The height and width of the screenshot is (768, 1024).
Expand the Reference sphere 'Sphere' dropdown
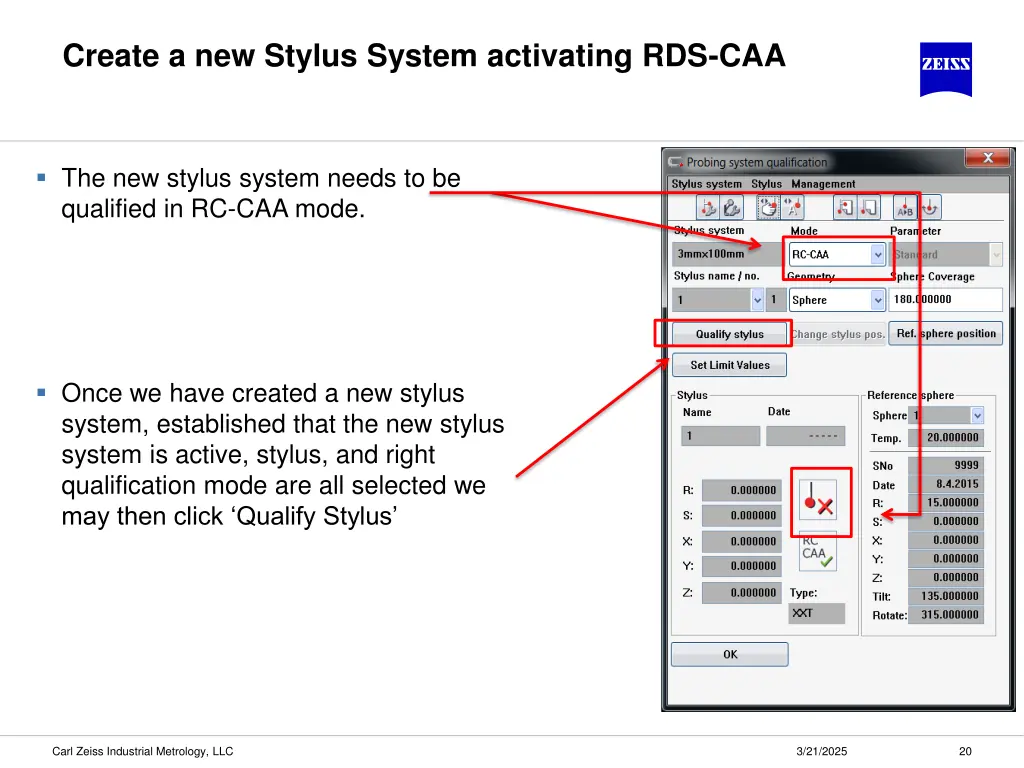(x=977, y=415)
